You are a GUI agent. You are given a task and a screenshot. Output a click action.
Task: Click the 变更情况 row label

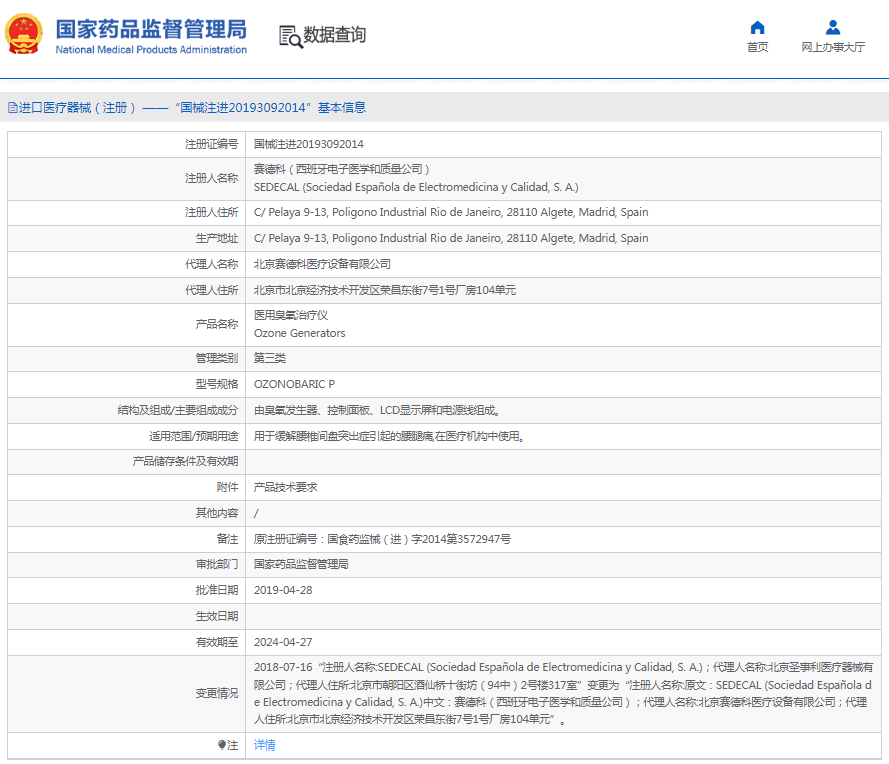217,693
